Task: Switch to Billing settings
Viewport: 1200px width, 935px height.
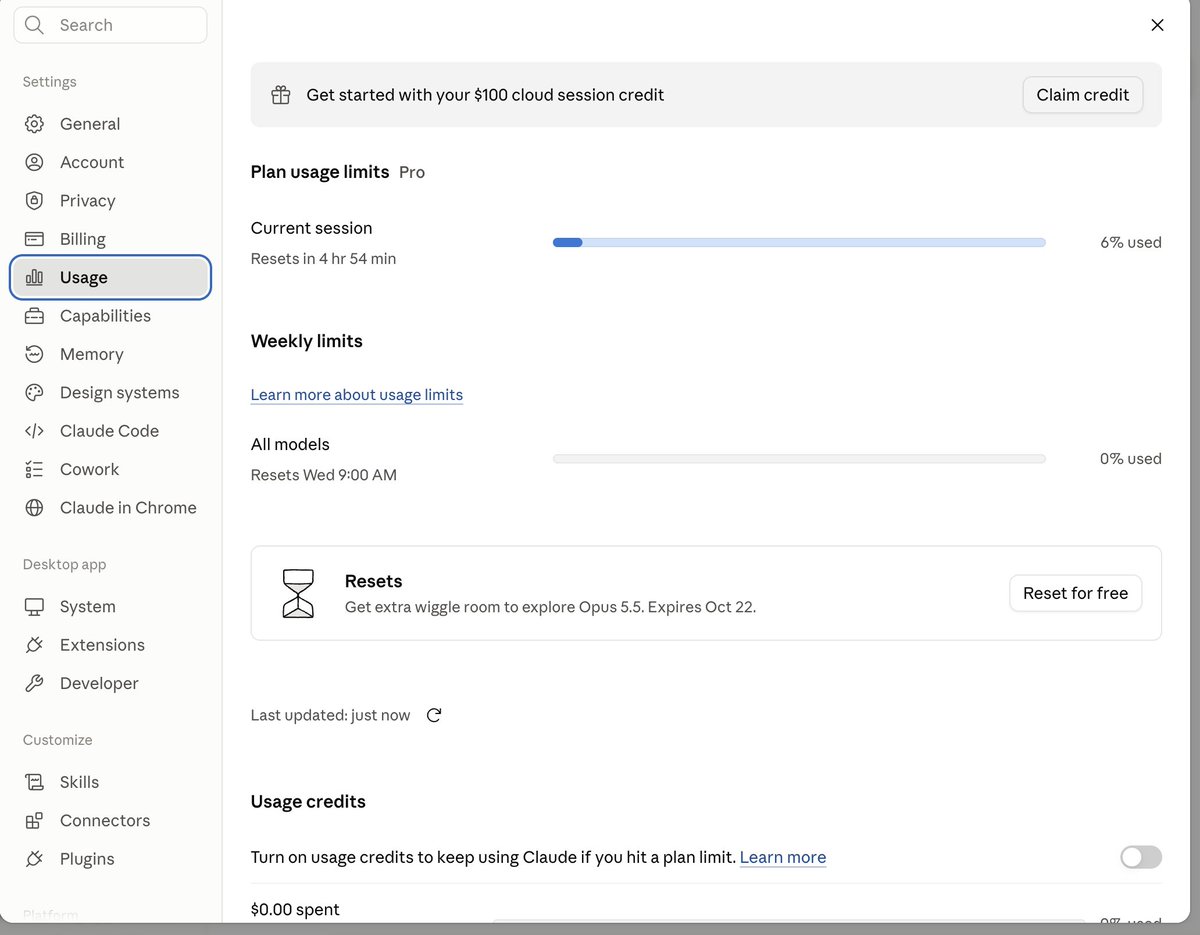Action: click(110, 239)
